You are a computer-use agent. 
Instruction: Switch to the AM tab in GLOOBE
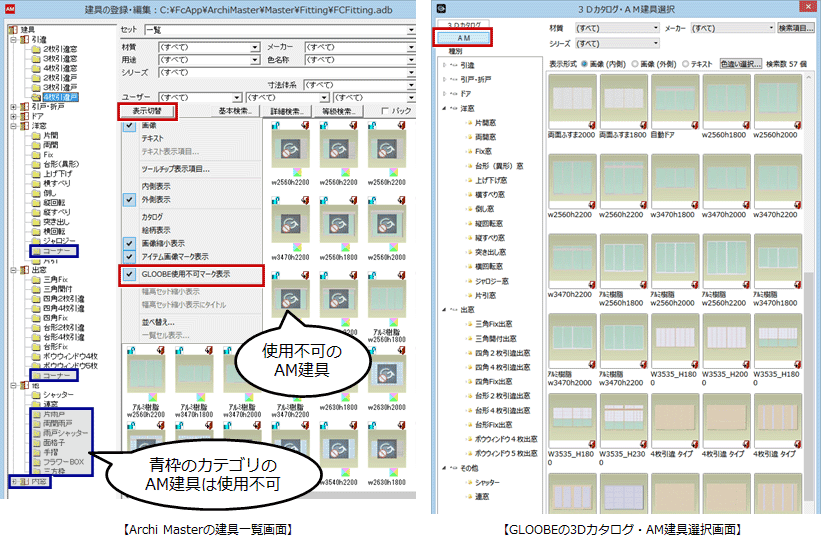point(463,38)
